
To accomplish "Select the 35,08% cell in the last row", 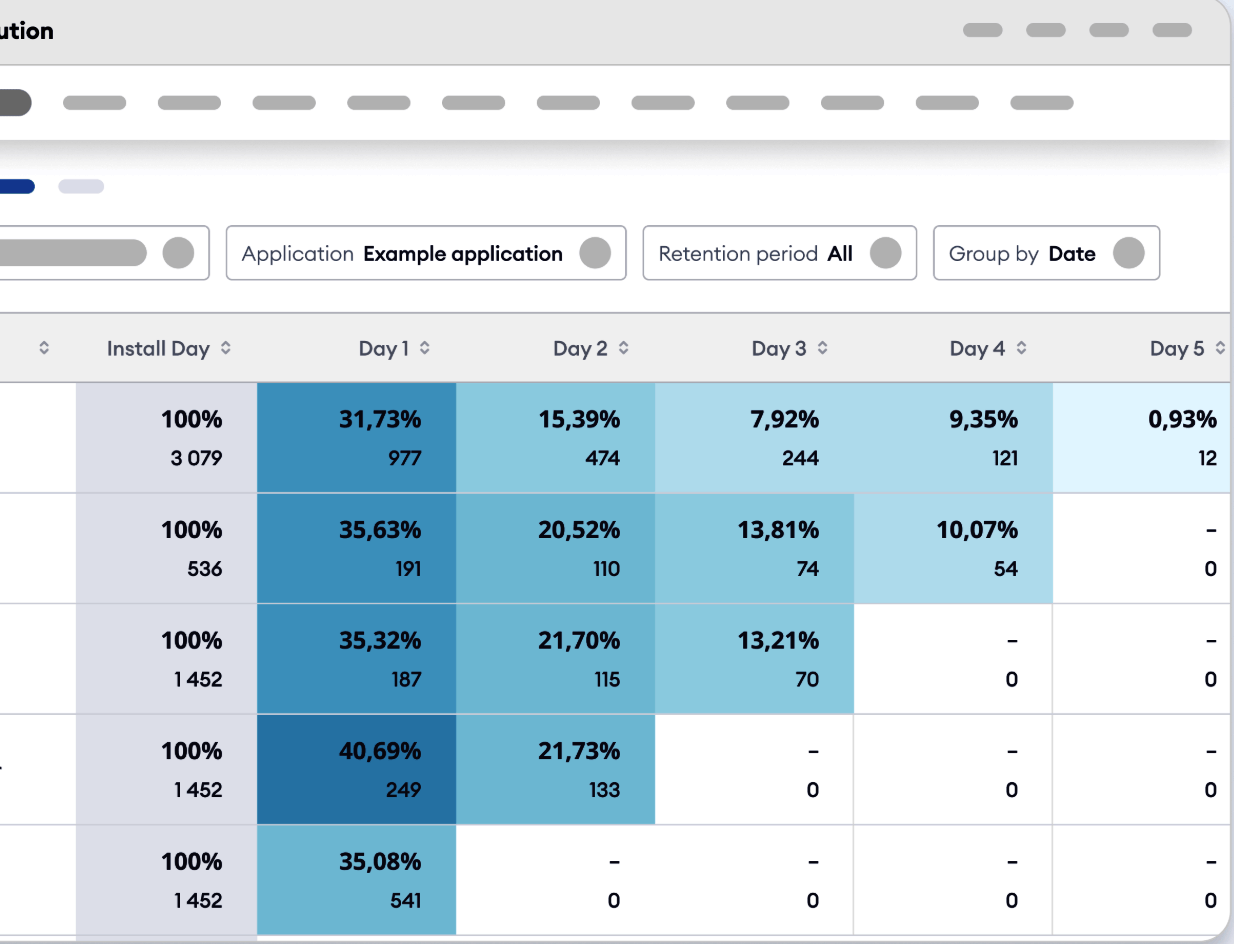I will click(356, 879).
